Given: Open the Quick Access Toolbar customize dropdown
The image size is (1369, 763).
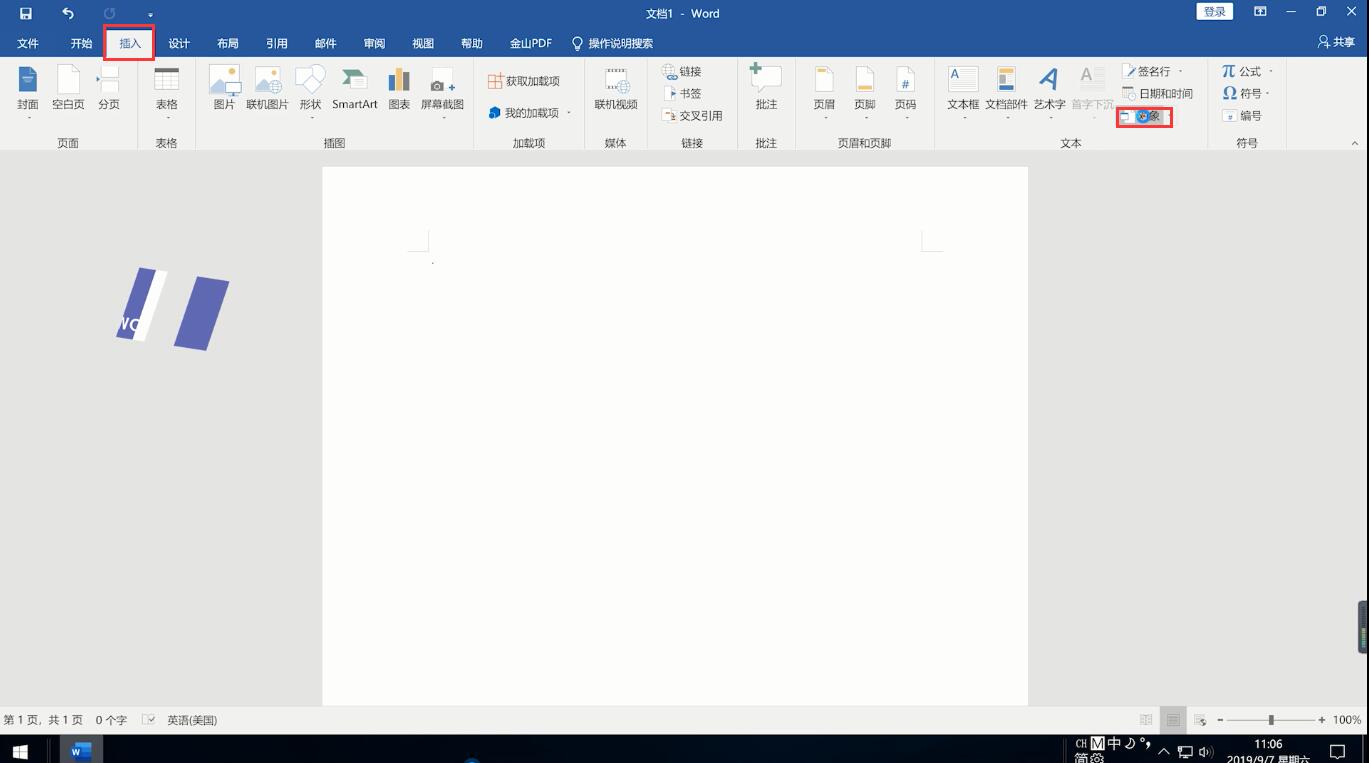Looking at the screenshot, I should coord(150,14).
